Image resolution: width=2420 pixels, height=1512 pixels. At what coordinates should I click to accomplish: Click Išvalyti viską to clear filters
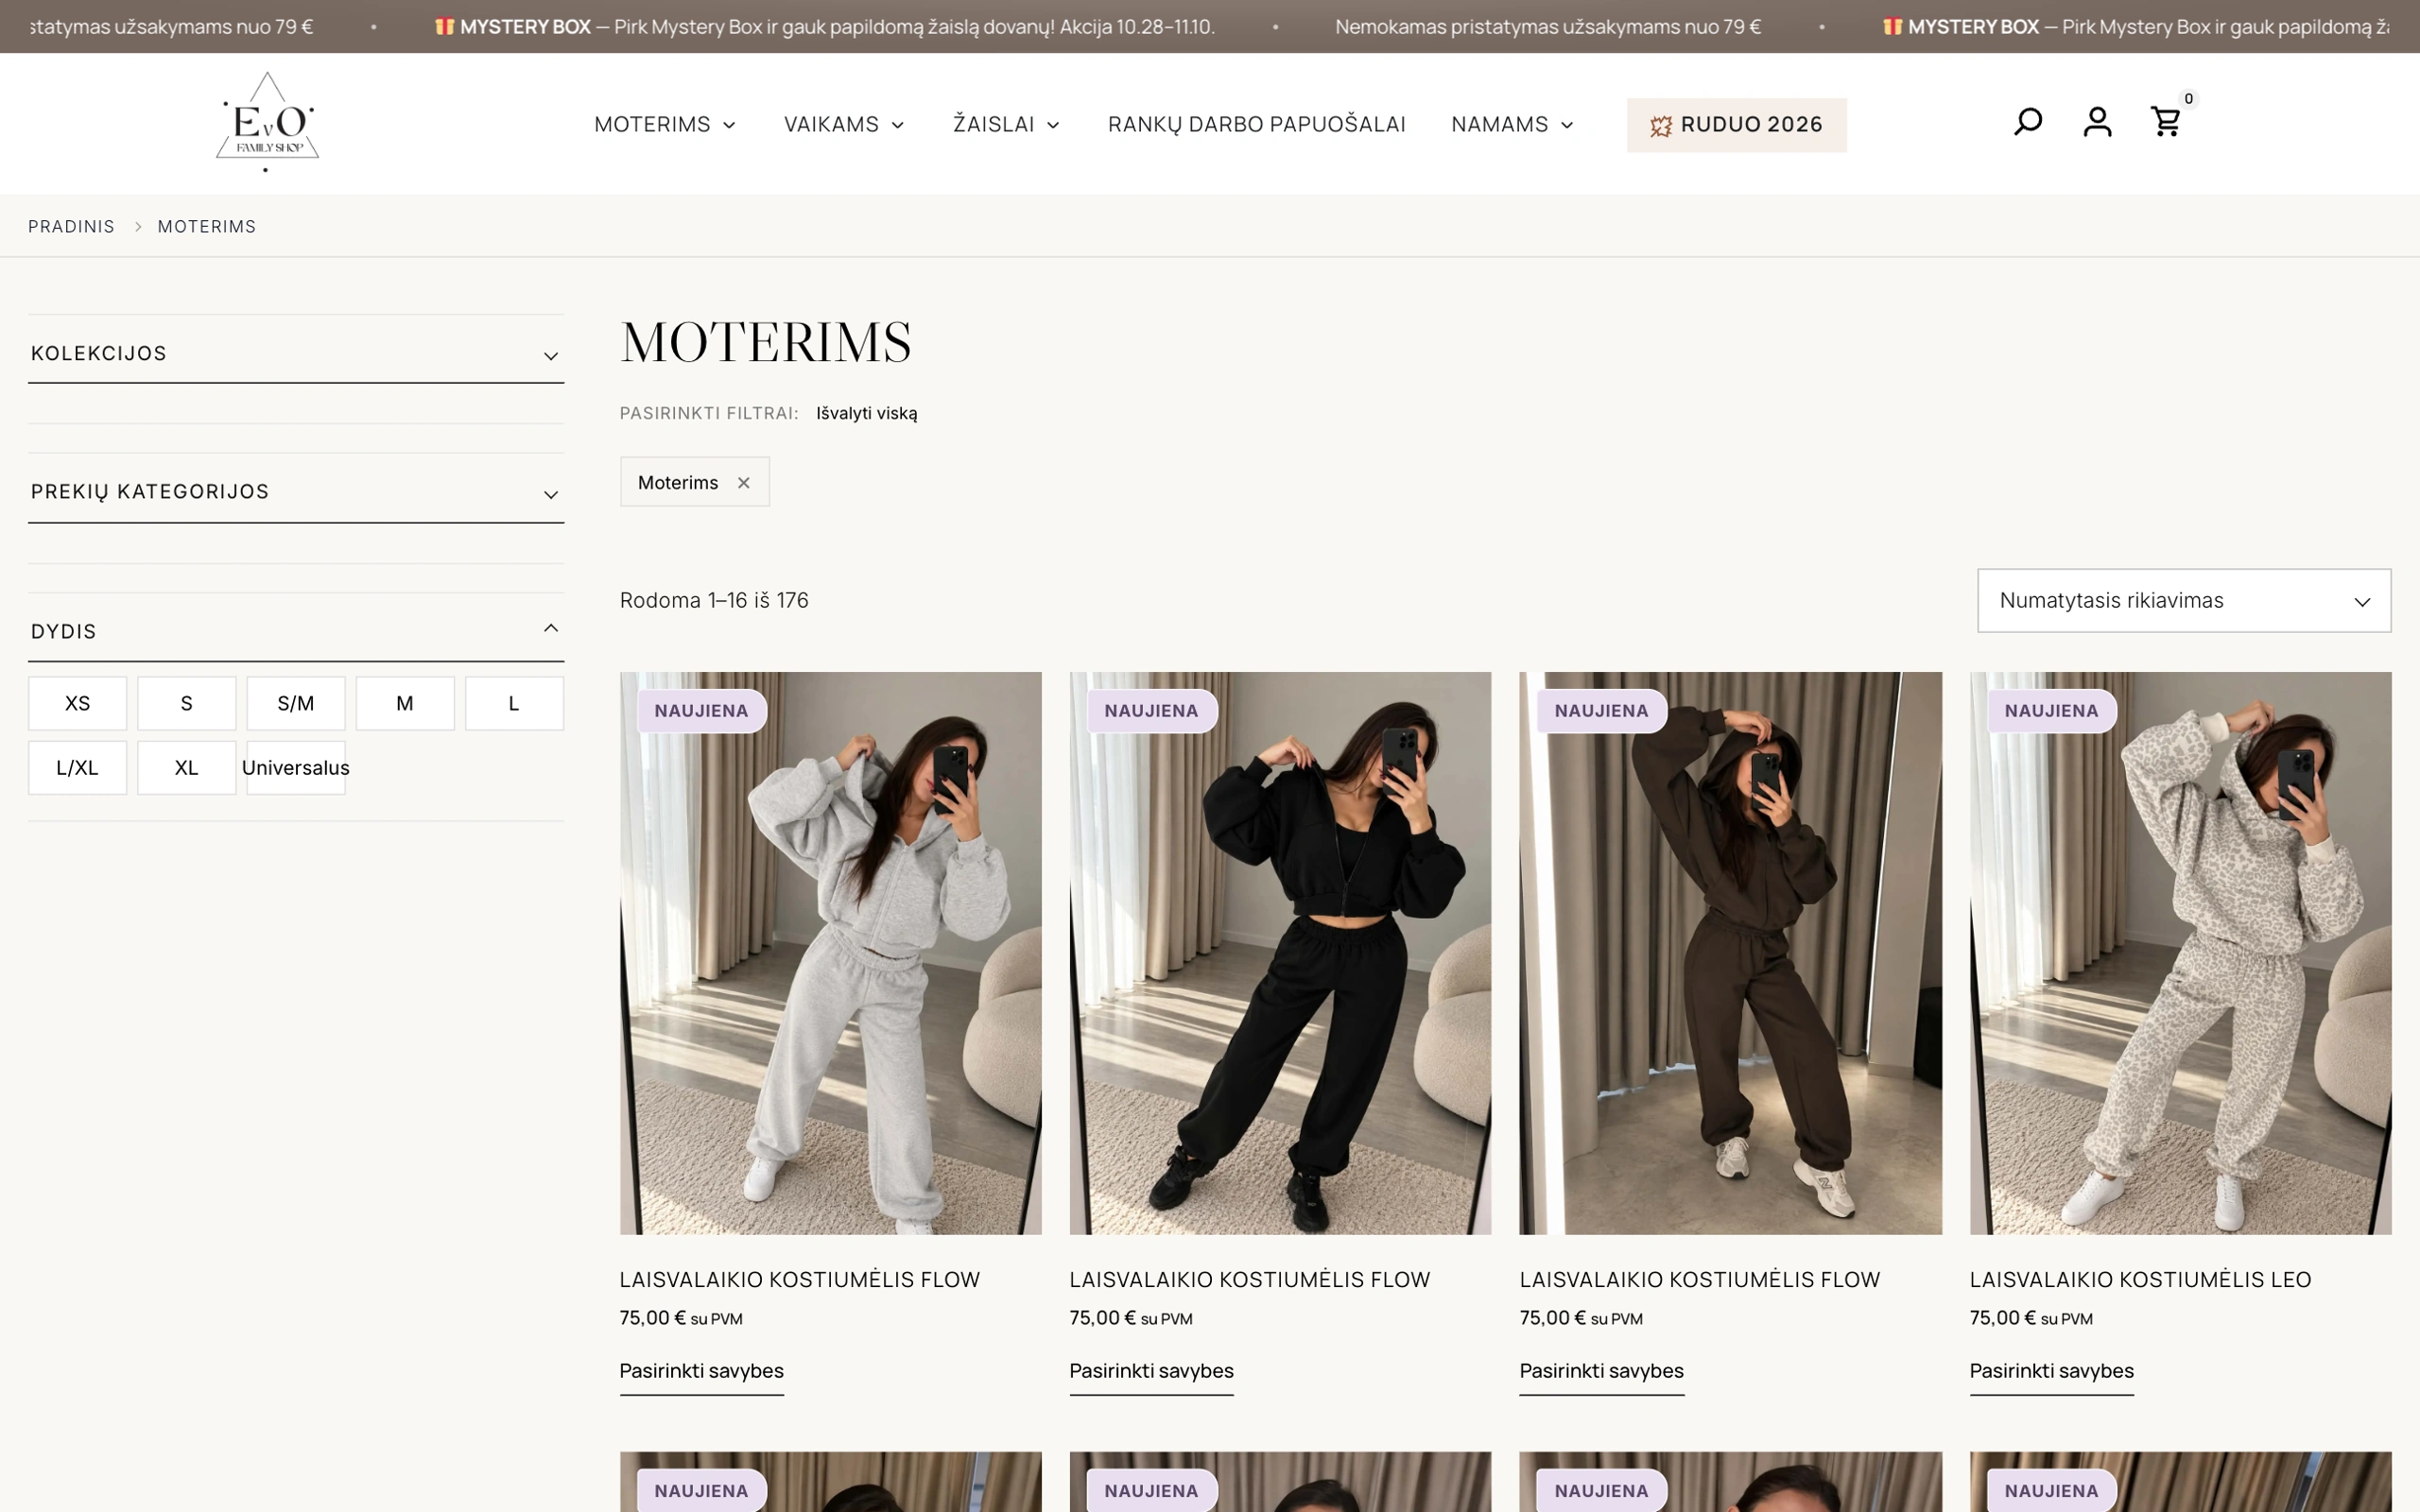(866, 413)
